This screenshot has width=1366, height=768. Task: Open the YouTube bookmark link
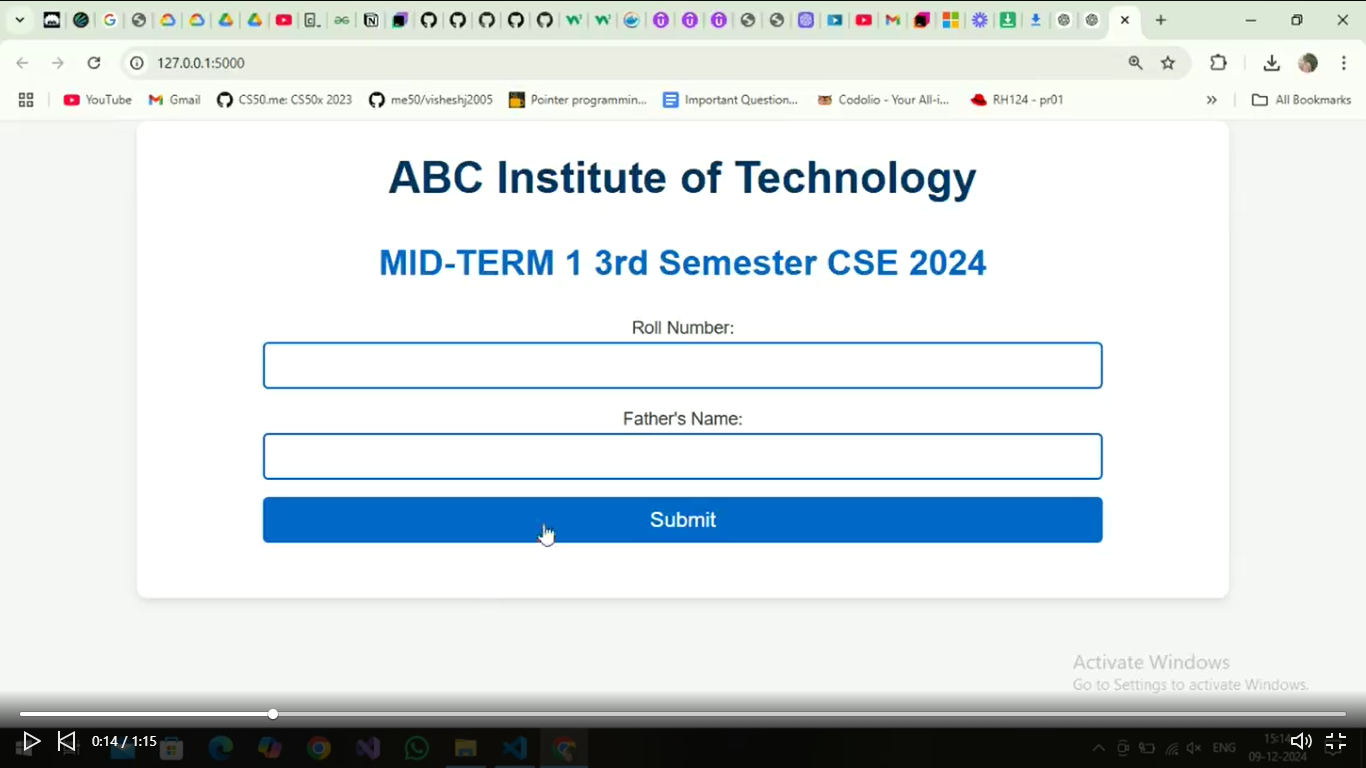98,100
